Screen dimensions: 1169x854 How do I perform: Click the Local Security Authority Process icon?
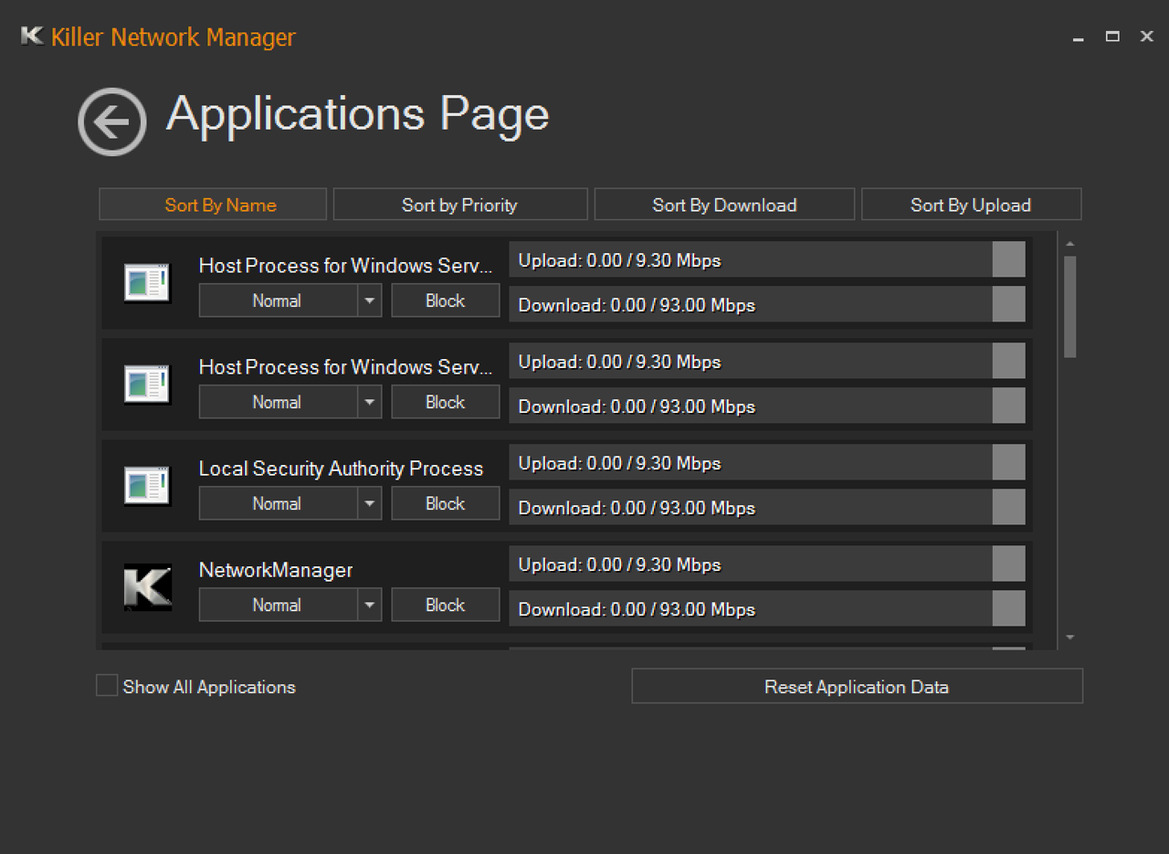[x=148, y=486]
